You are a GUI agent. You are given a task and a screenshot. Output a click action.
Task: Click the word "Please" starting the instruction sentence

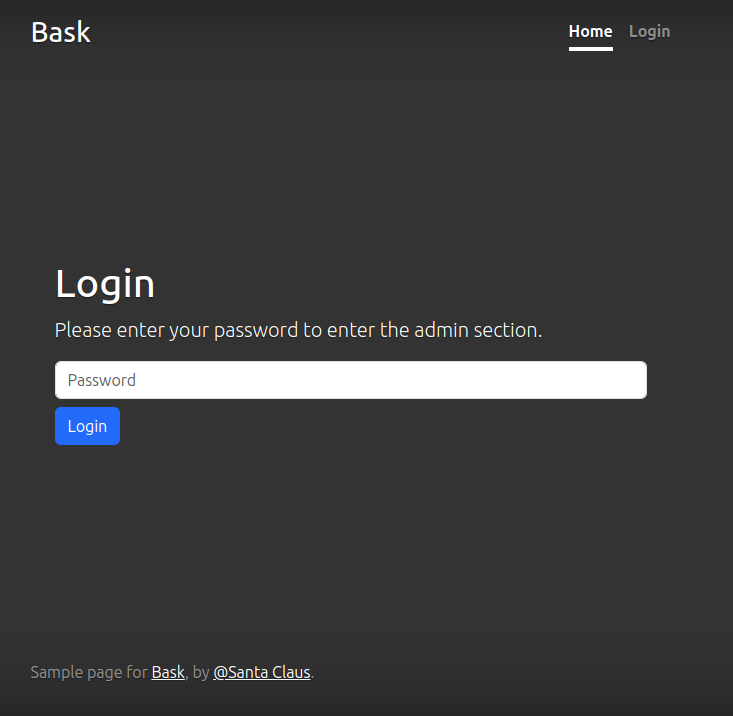pos(83,330)
